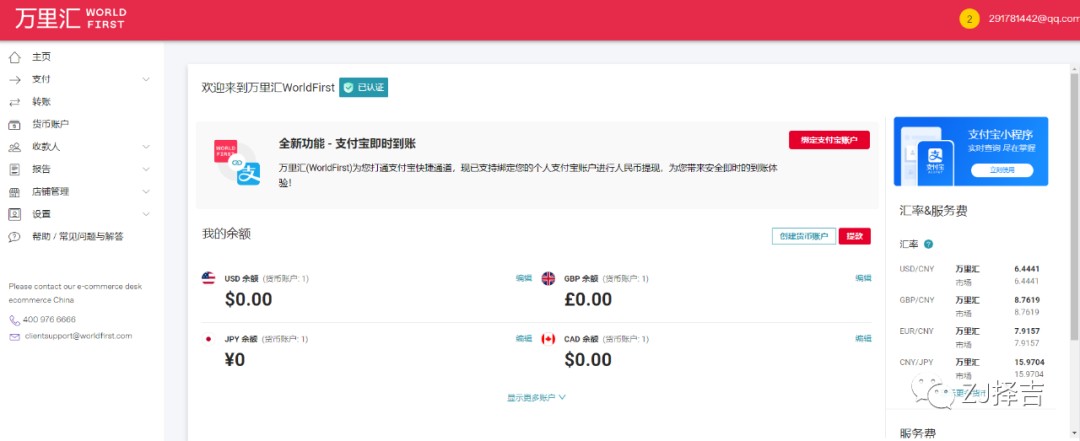Viewport: 1080px width, 441px height.
Task: Expand the 设置 menu chevron
Action: (146, 214)
